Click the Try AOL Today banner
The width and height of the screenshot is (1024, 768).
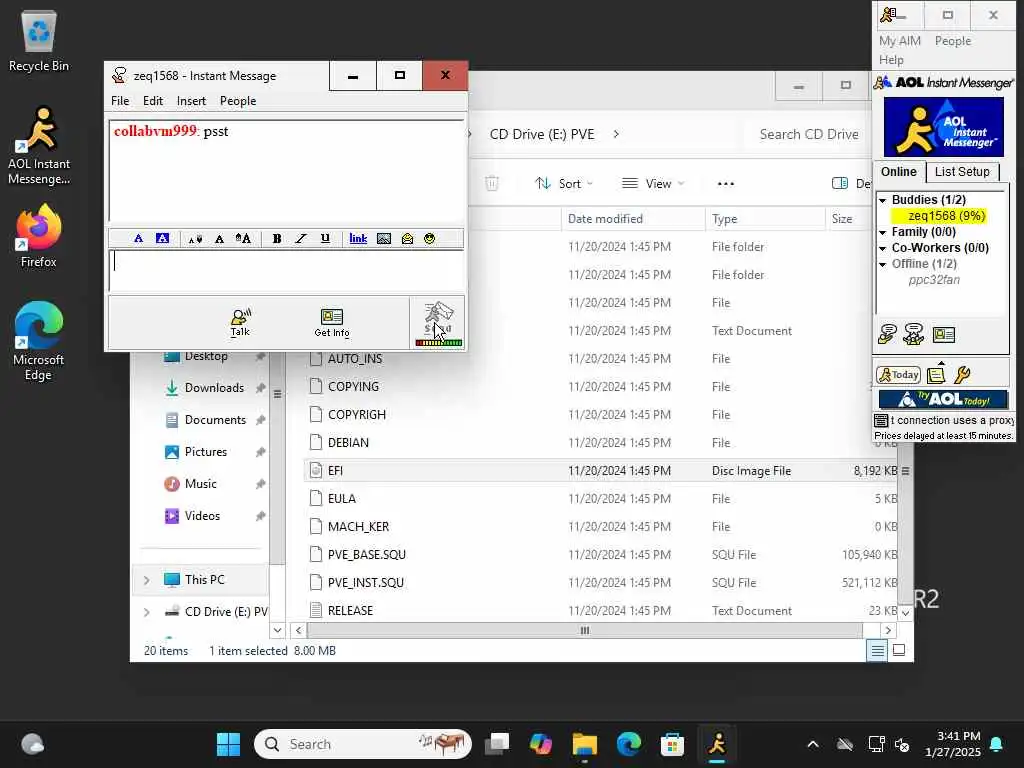pos(942,398)
